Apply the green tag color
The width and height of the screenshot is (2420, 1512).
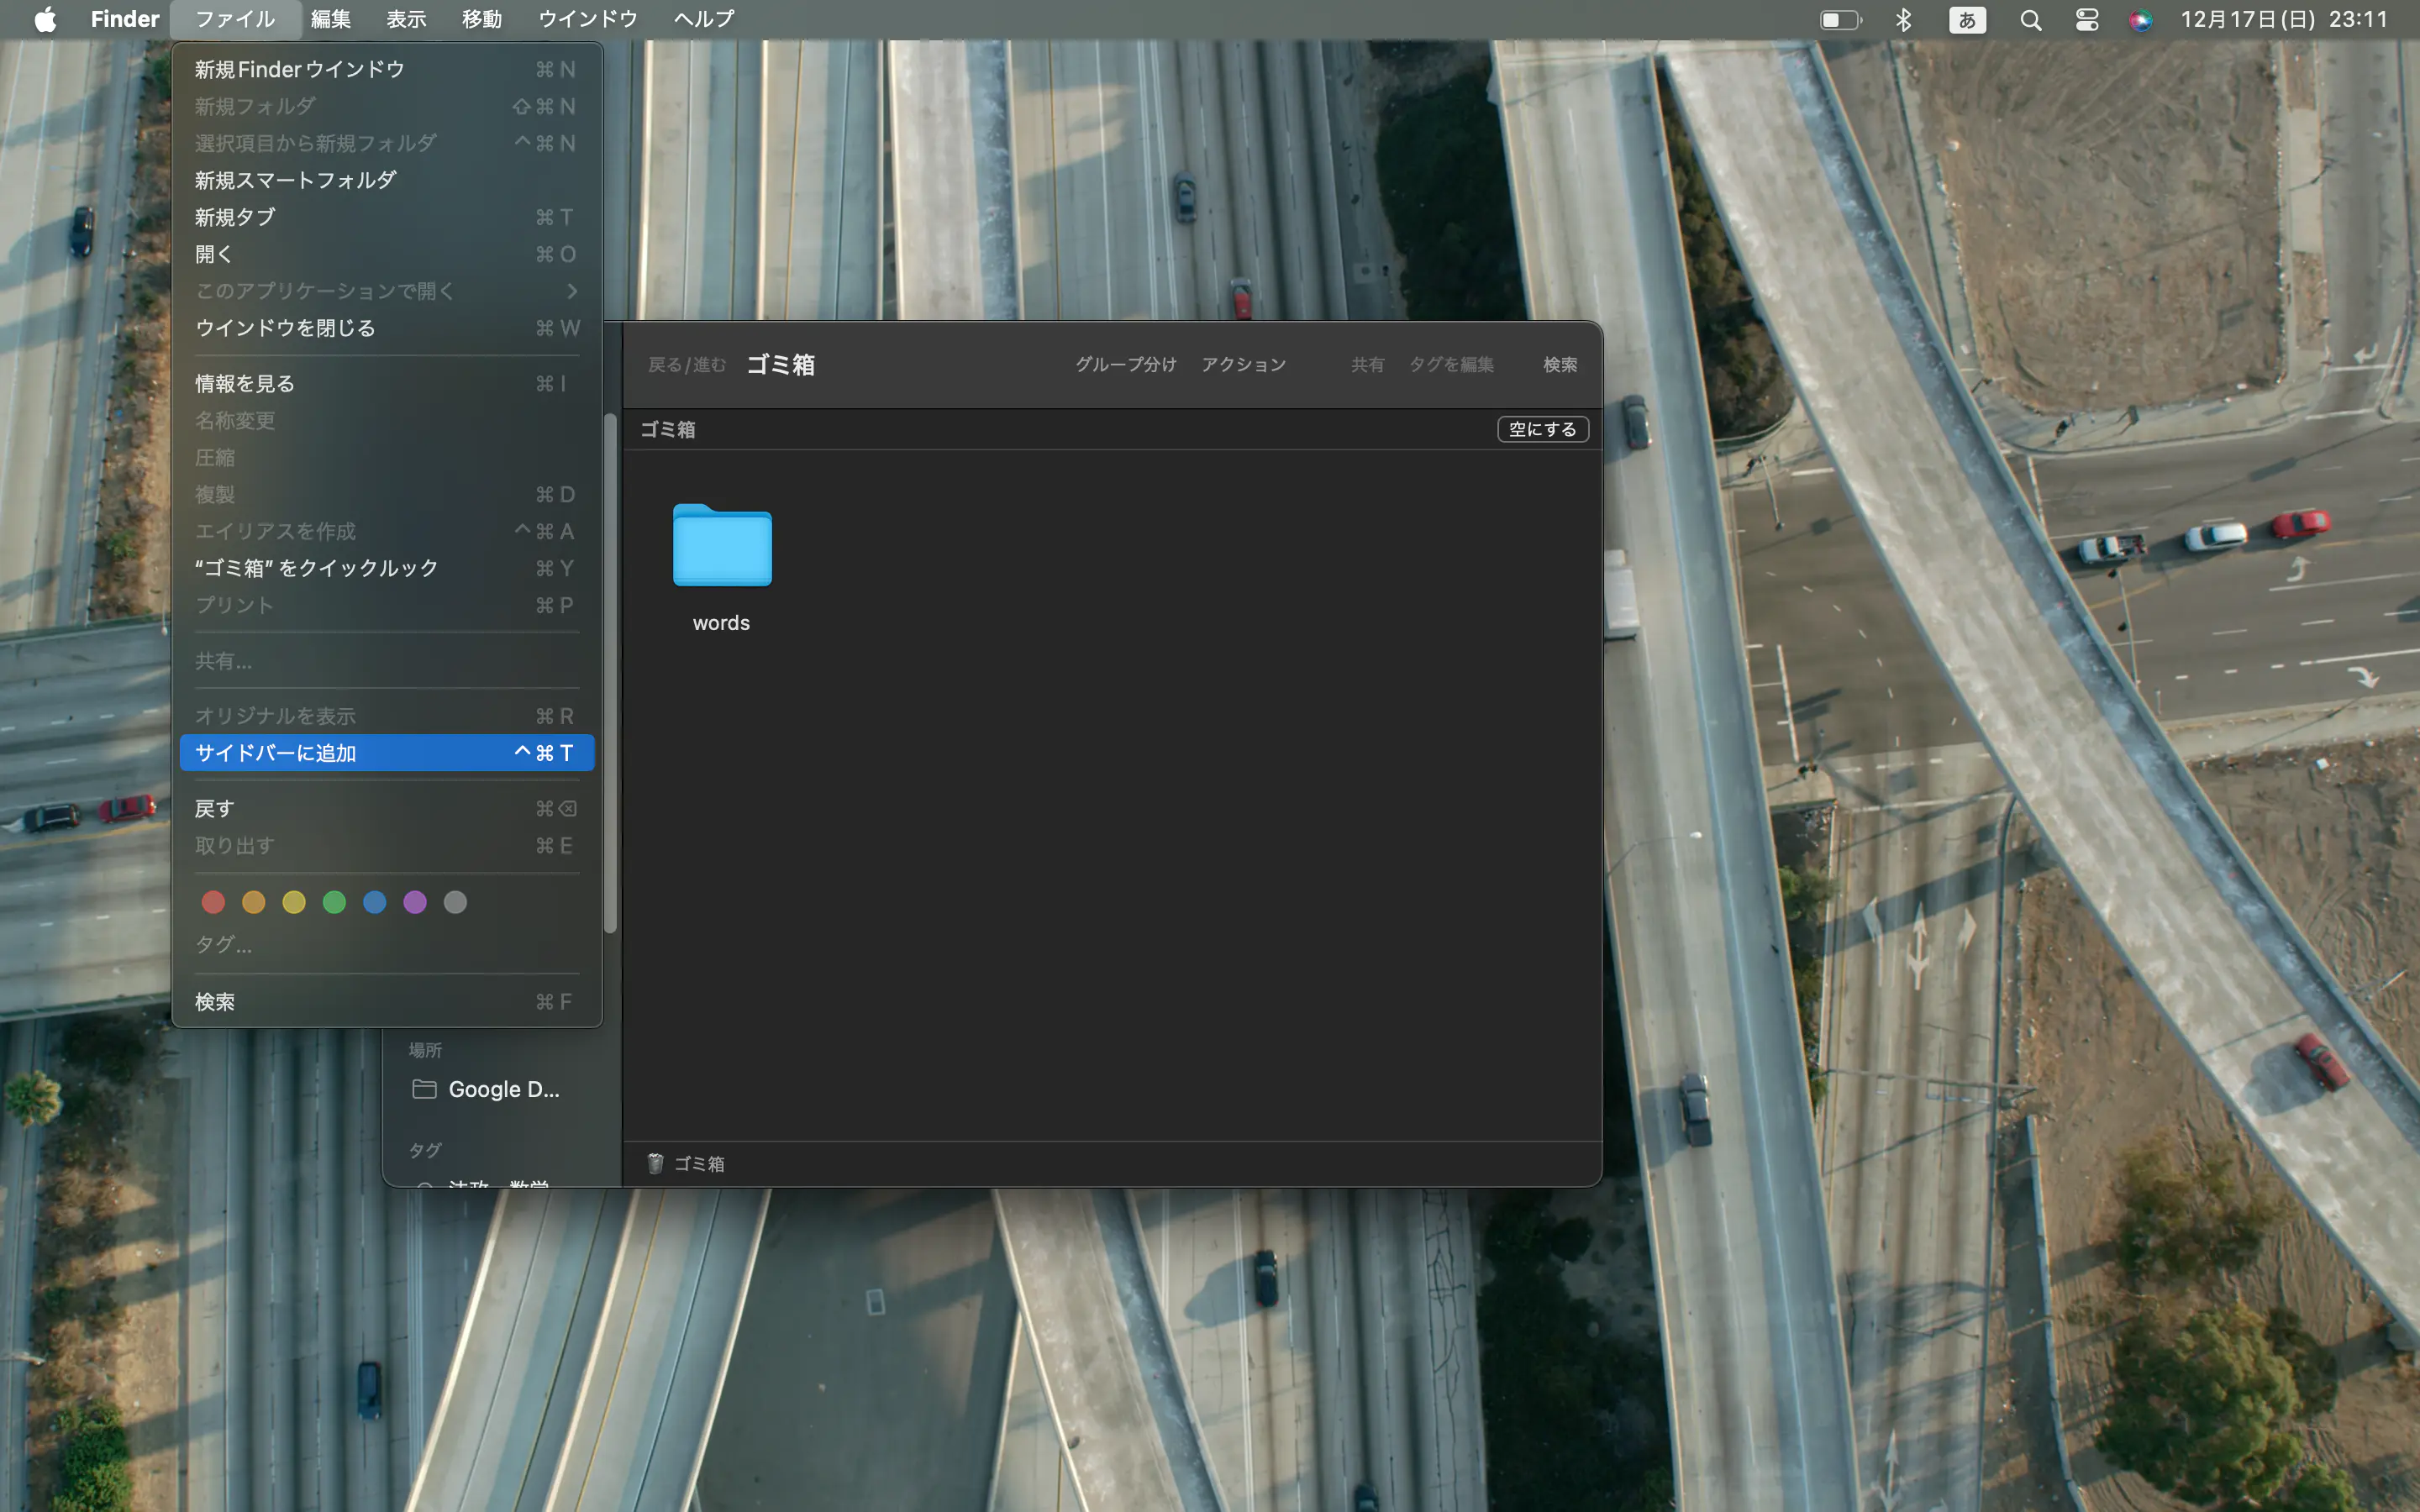click(334, 902)
